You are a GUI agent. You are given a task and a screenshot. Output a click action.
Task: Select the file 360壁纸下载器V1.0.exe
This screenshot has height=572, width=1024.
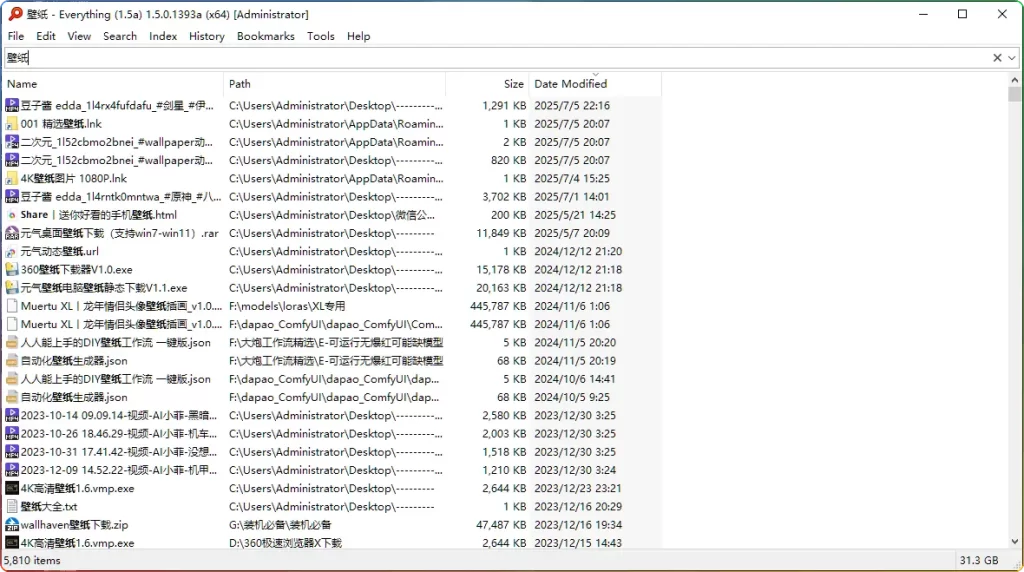[x=76, y=269]
